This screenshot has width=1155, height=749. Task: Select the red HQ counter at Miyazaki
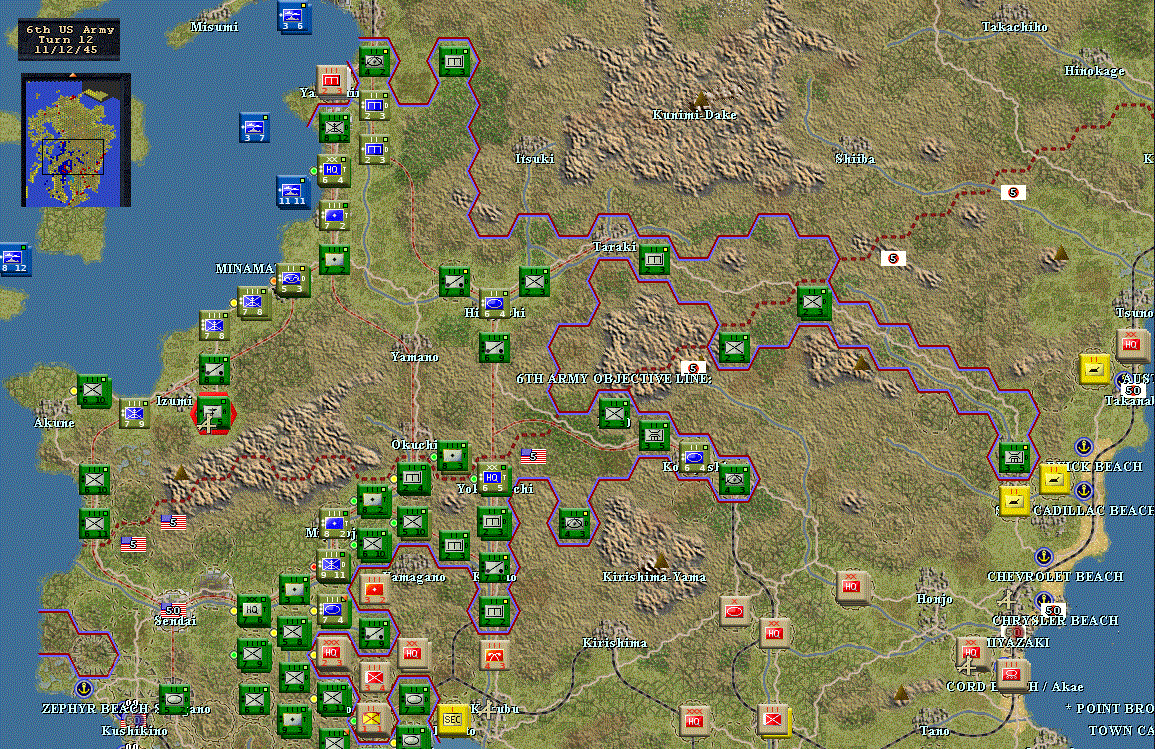(972, 653)
